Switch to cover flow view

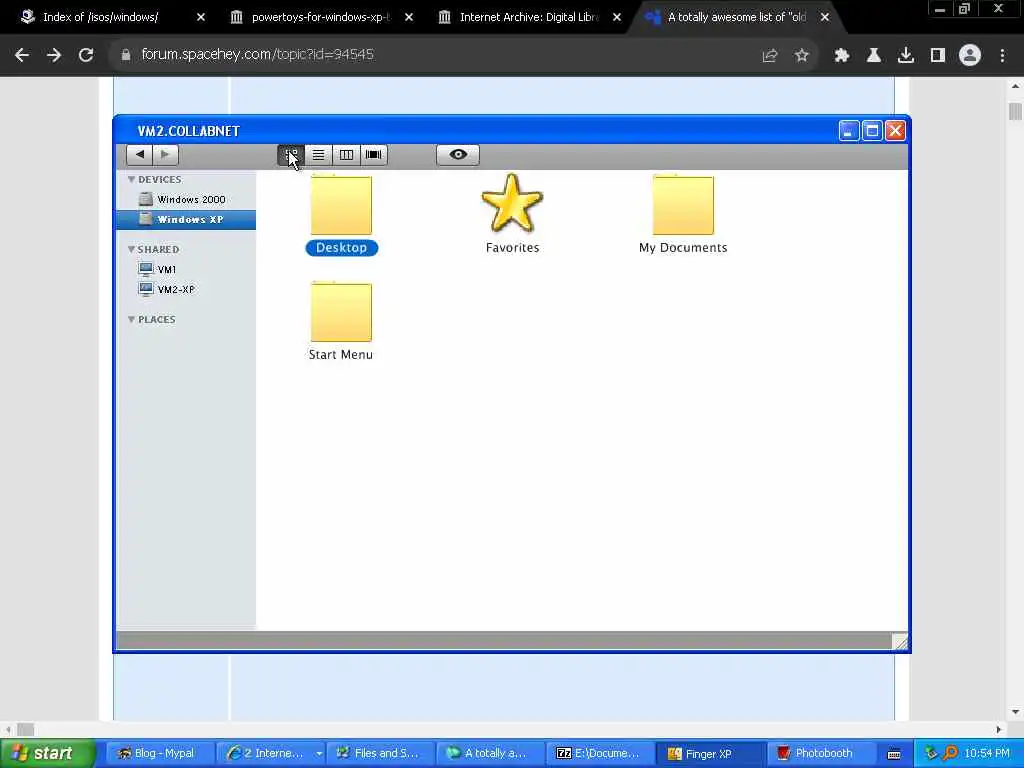click(374, 155)
